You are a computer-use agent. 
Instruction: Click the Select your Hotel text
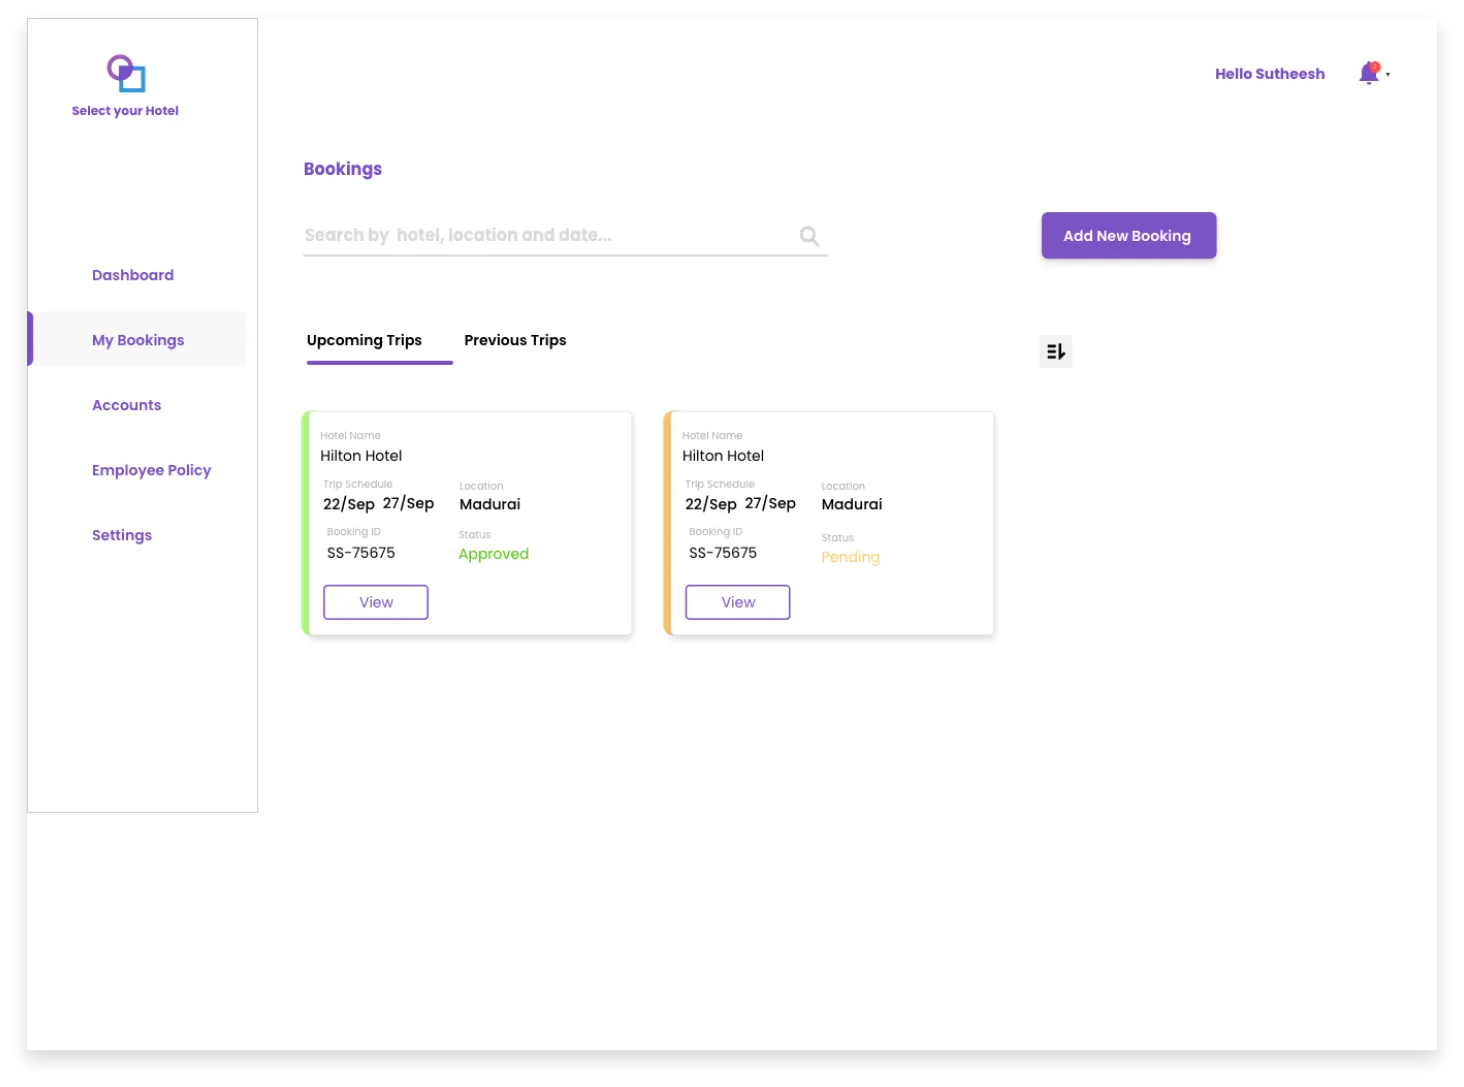click(x=125, y=111)
